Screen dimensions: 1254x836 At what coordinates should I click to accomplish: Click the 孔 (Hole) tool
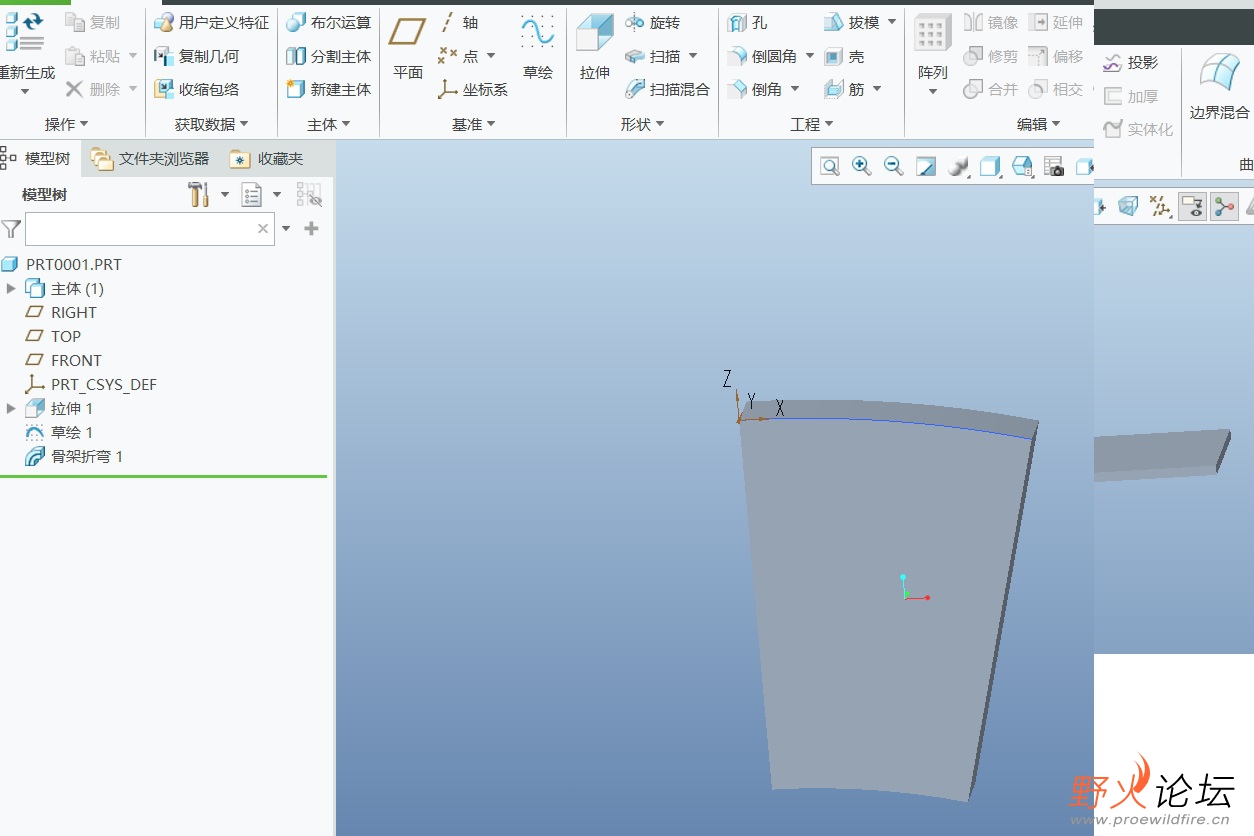(747, 22)
